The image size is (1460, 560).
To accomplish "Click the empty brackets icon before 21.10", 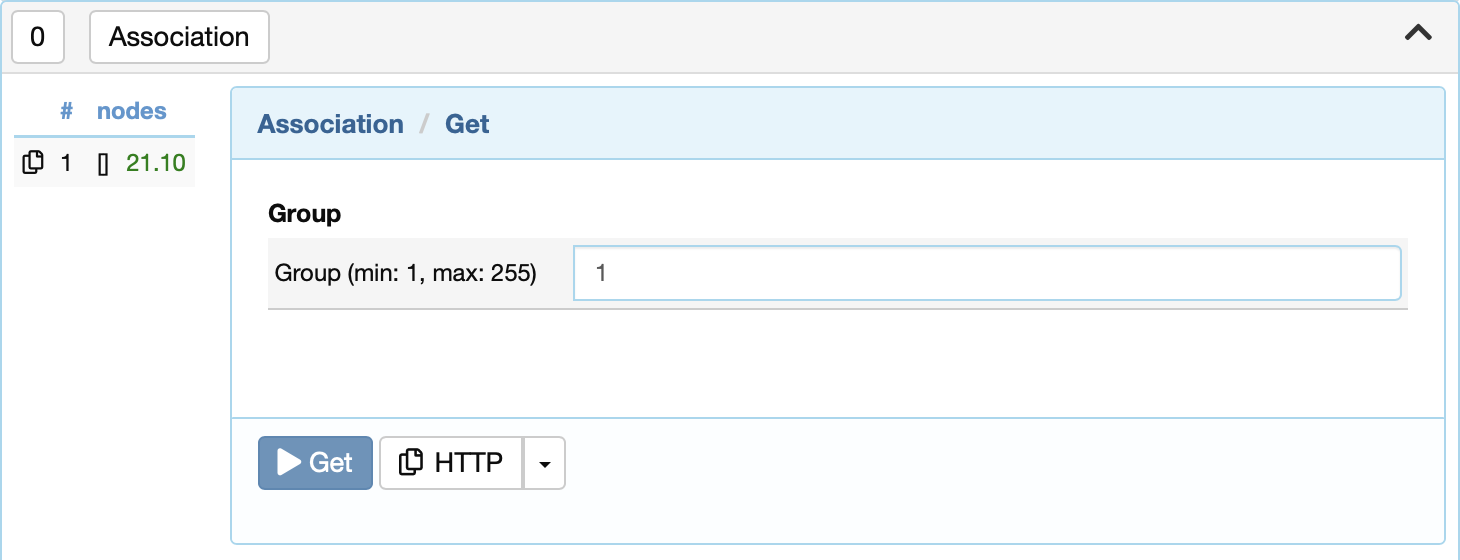I will (x=103, y=164).
